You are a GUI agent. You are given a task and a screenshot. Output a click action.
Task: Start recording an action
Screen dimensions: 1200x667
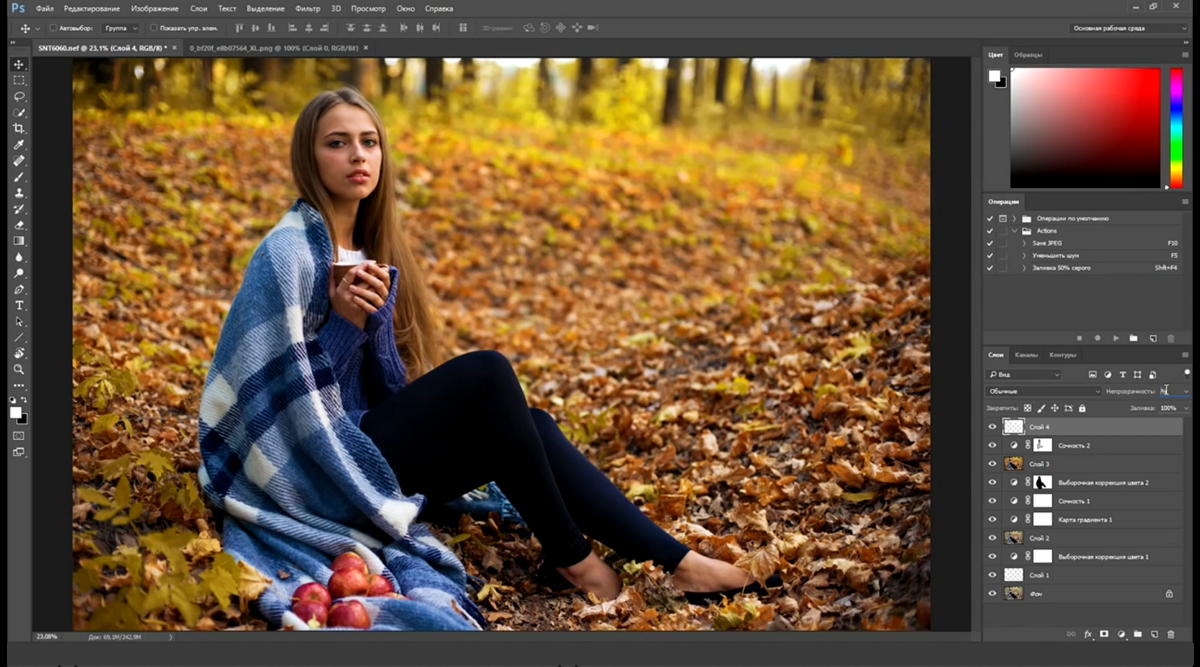click(x=1097, y=338)
